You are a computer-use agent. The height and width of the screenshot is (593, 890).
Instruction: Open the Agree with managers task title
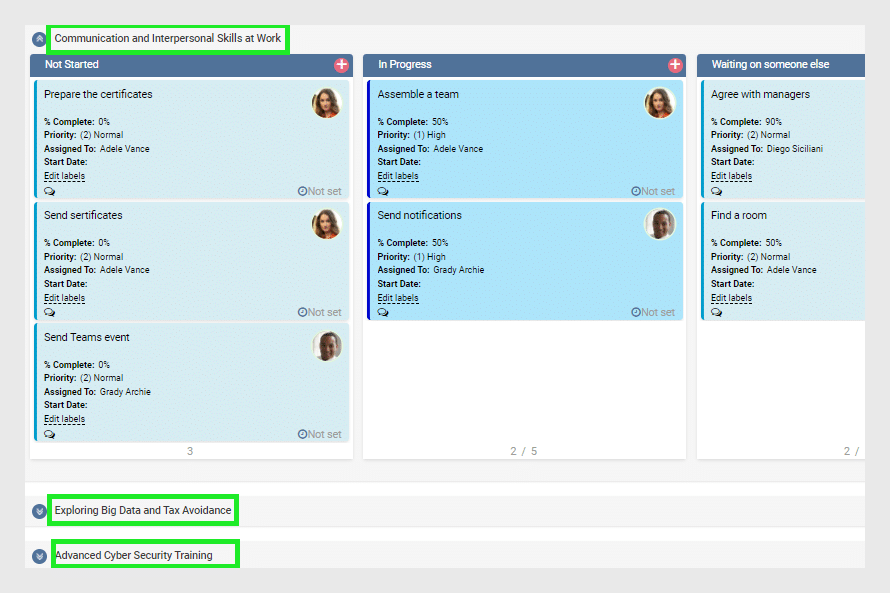point(760,94)
